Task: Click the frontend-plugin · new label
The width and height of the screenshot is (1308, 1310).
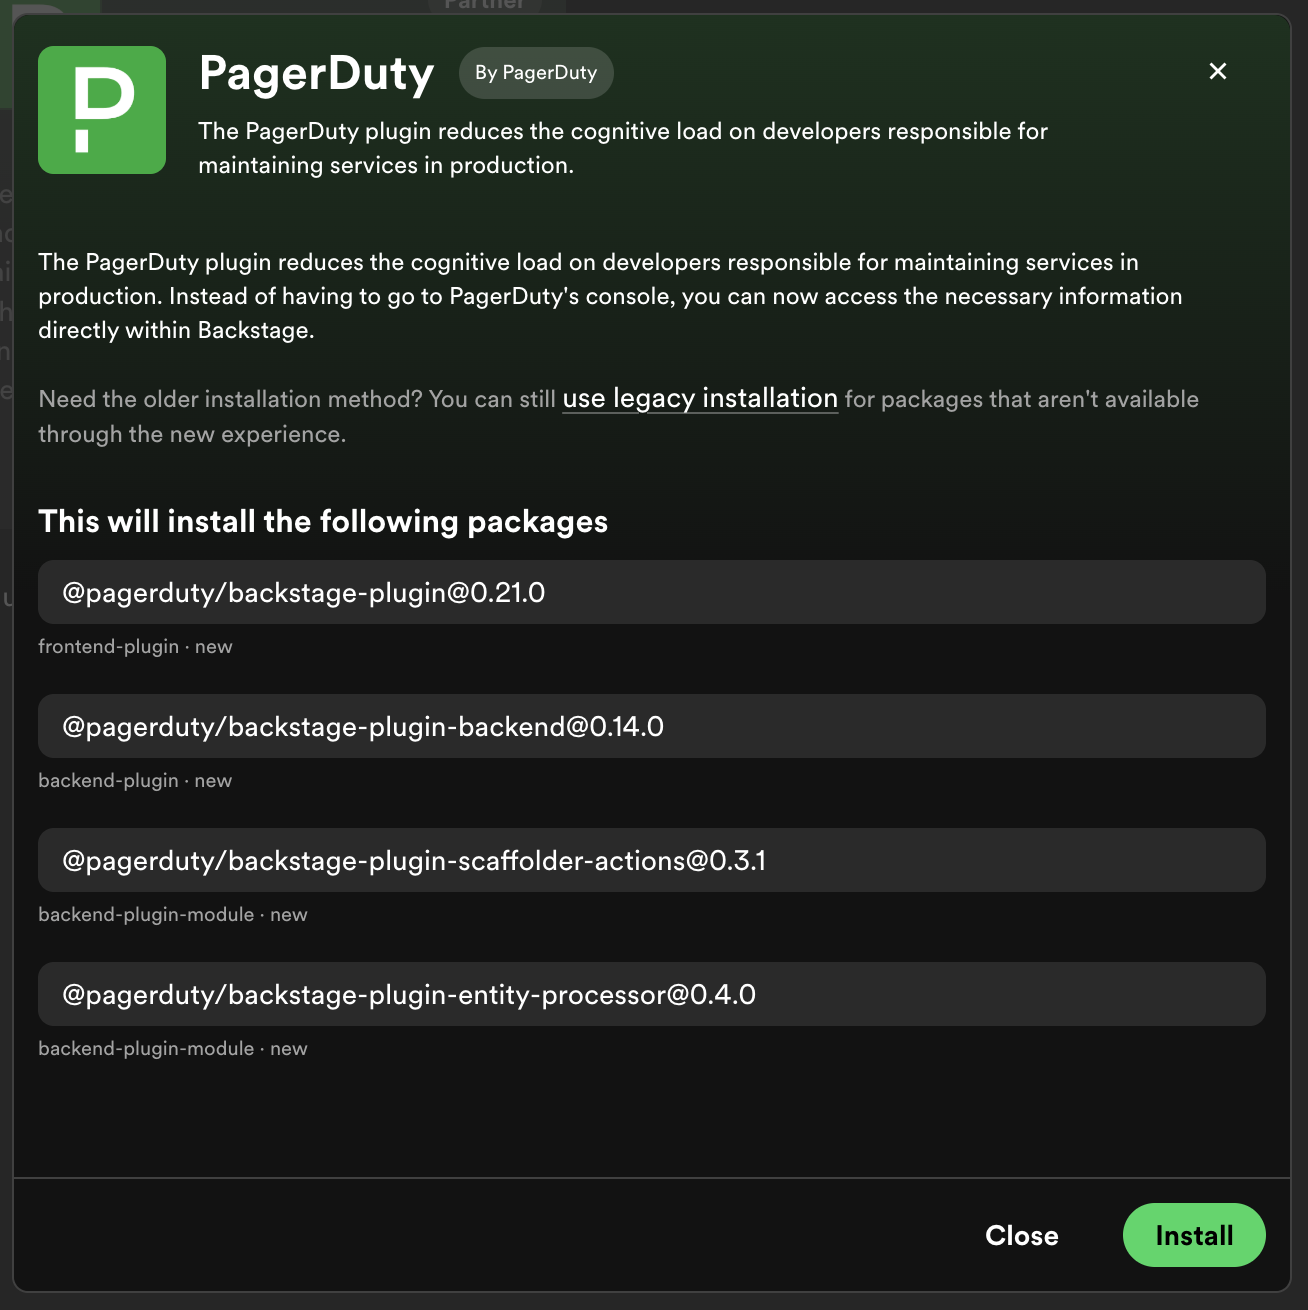Action: click(135, 647)
